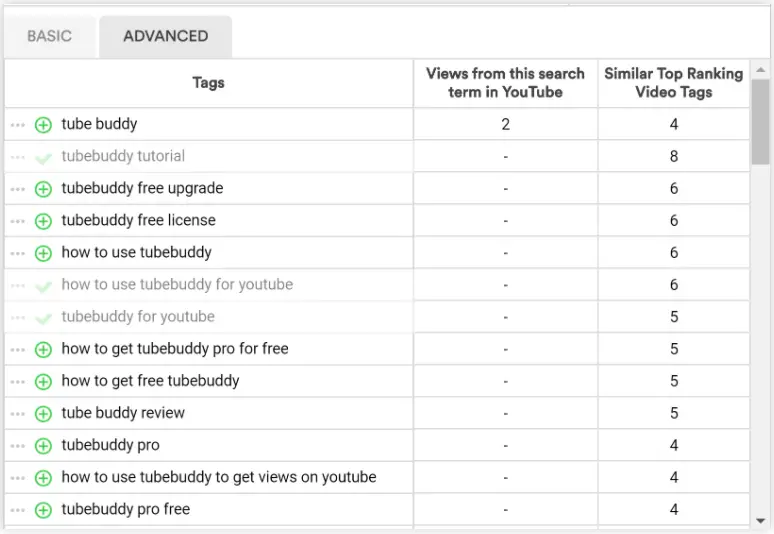Add the 'tubebuddy pro free' tag plus icon
This screenshot has height=534, width=774.
click(x=43, y=510)
